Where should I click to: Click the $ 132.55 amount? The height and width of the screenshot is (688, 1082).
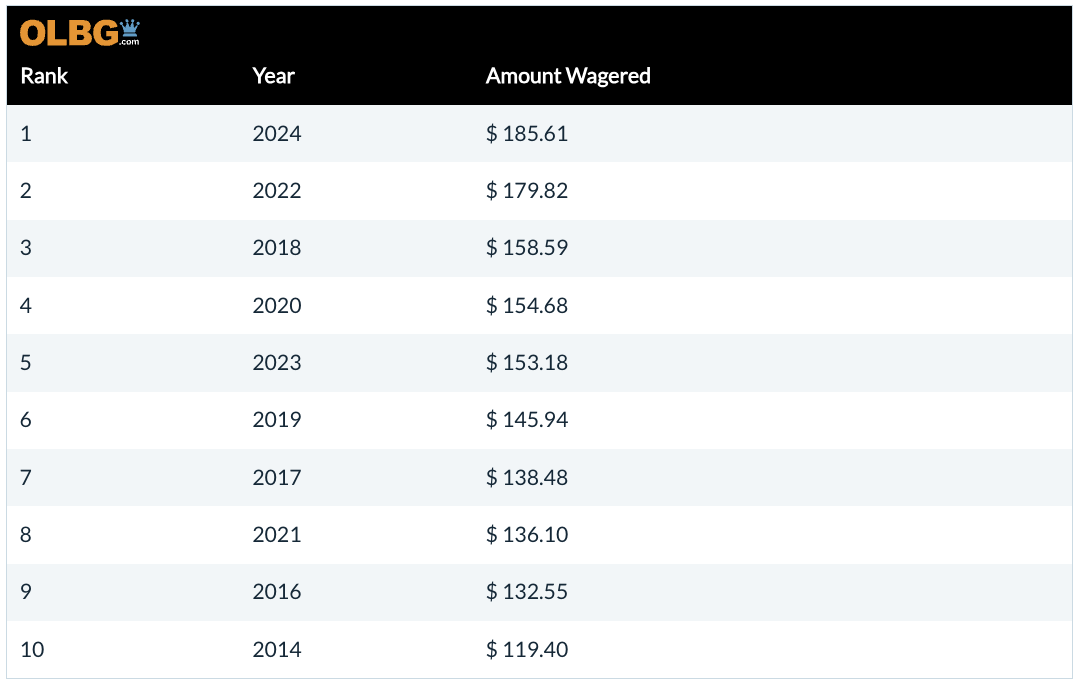pos(527,591)
